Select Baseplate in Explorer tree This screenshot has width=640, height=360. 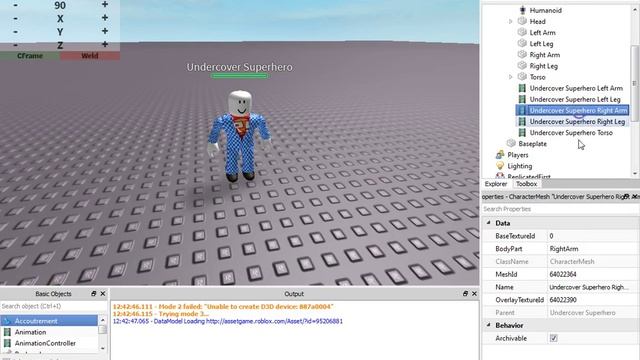532,144
